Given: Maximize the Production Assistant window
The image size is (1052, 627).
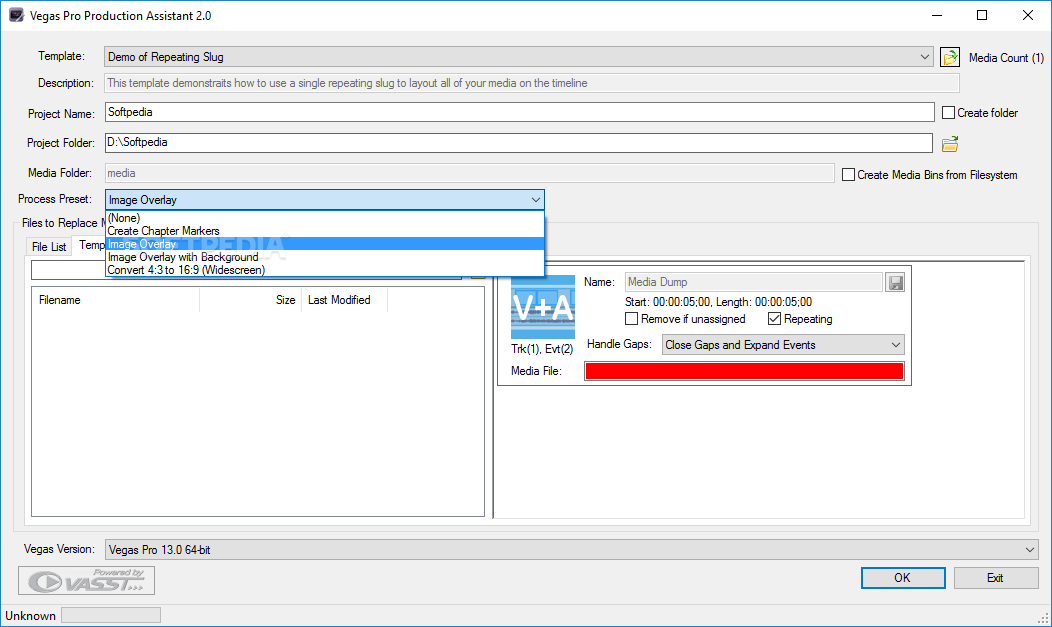Looking at the screenshot, I should point(982,15).
